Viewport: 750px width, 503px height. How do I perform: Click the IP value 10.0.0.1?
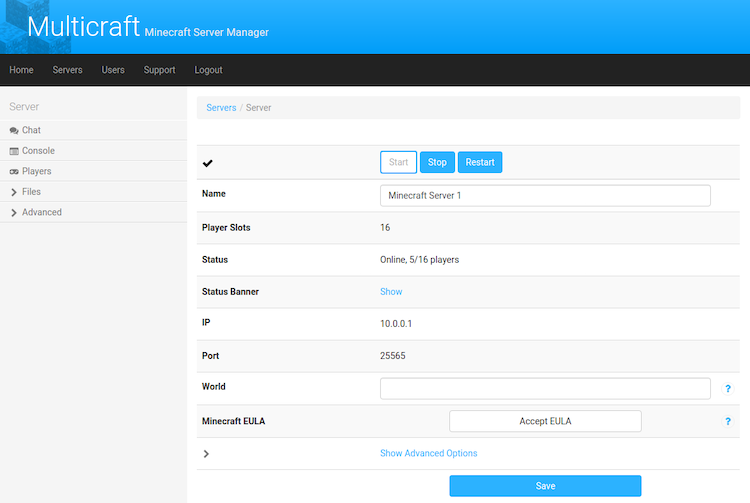pyautogui.click(x=396, y=324)
